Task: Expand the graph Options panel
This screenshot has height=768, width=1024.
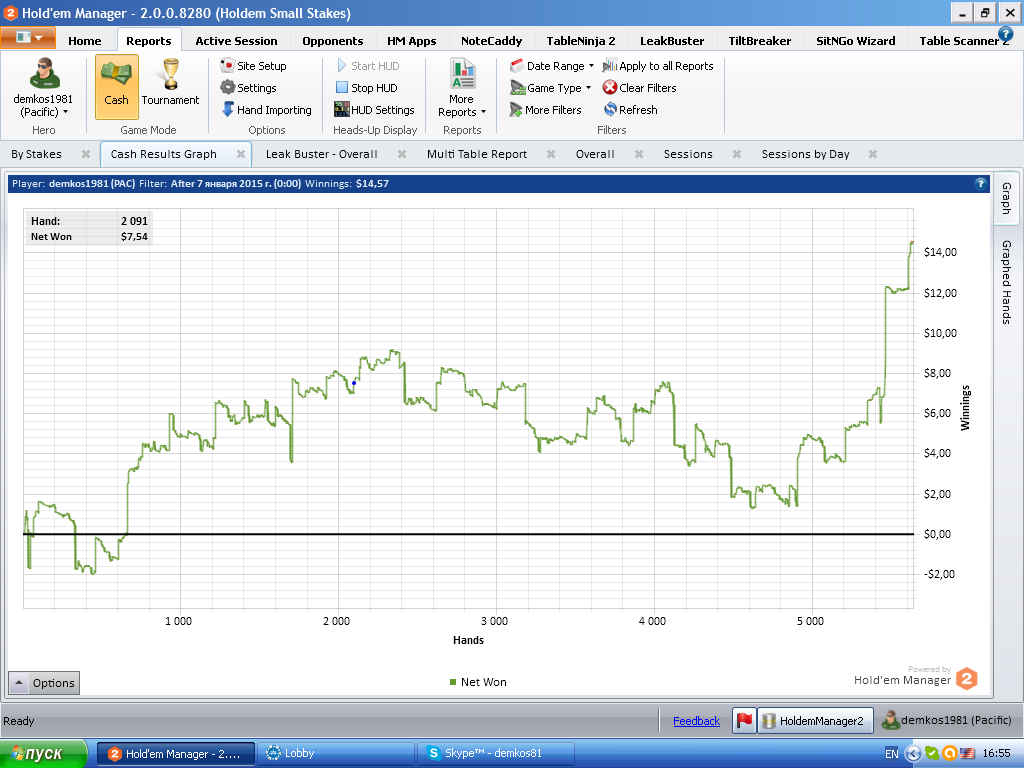Action: click(x=44, y=683)
